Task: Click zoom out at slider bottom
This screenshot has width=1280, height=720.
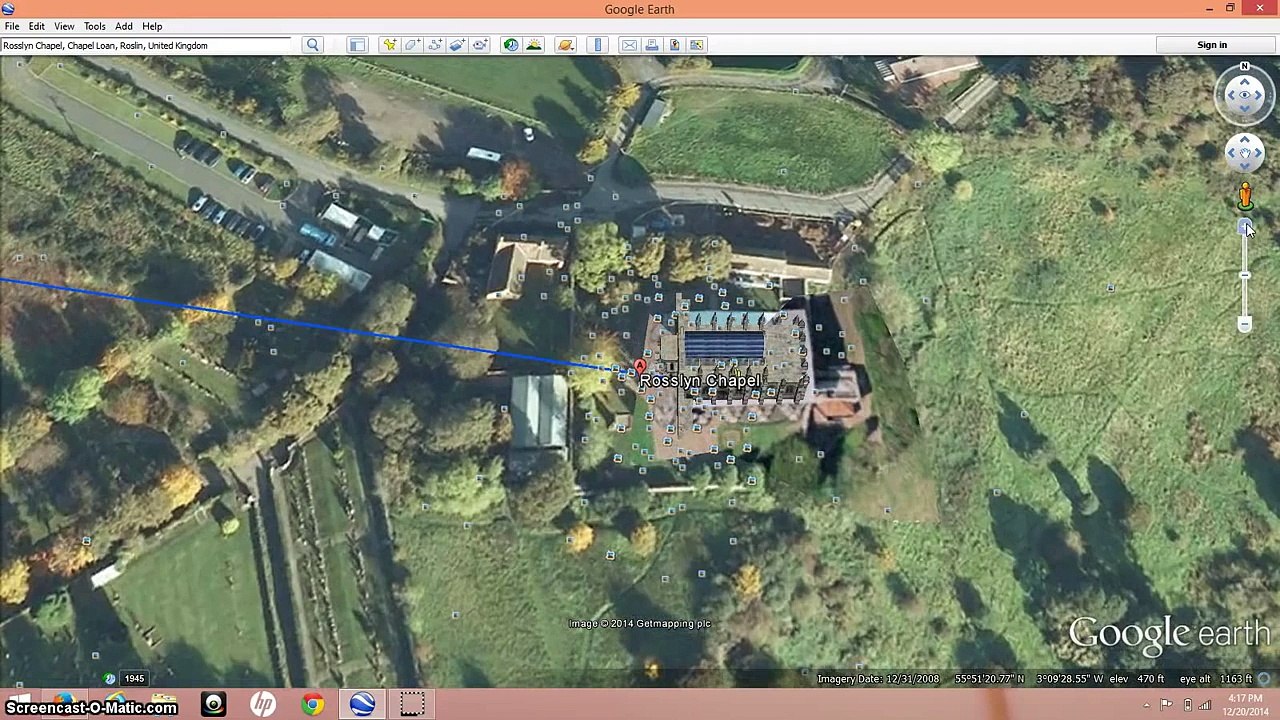Action: (x=1245, y=324)
